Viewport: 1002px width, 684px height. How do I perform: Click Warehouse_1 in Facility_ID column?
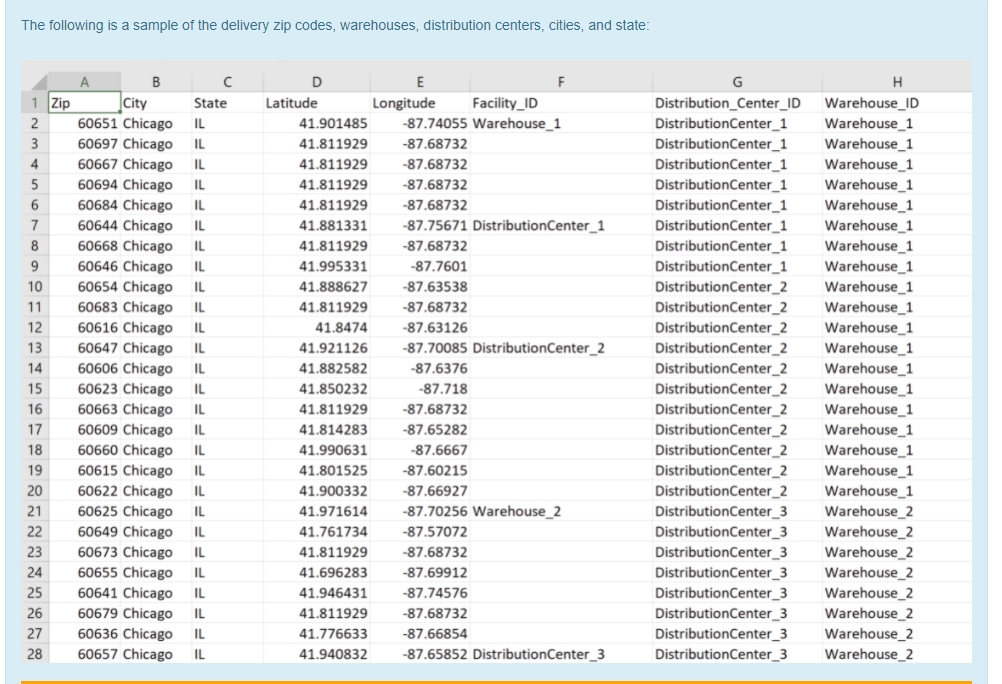tap(561, 123)
